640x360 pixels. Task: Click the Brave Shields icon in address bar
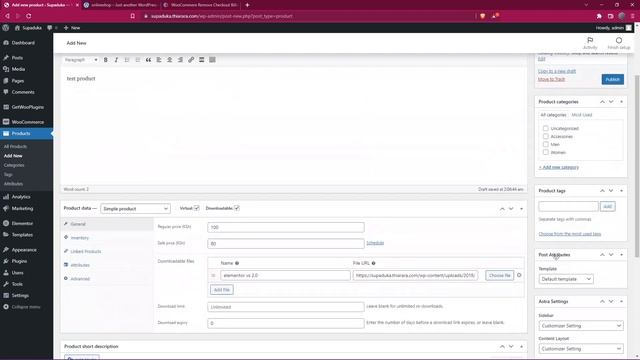point(482,16)
